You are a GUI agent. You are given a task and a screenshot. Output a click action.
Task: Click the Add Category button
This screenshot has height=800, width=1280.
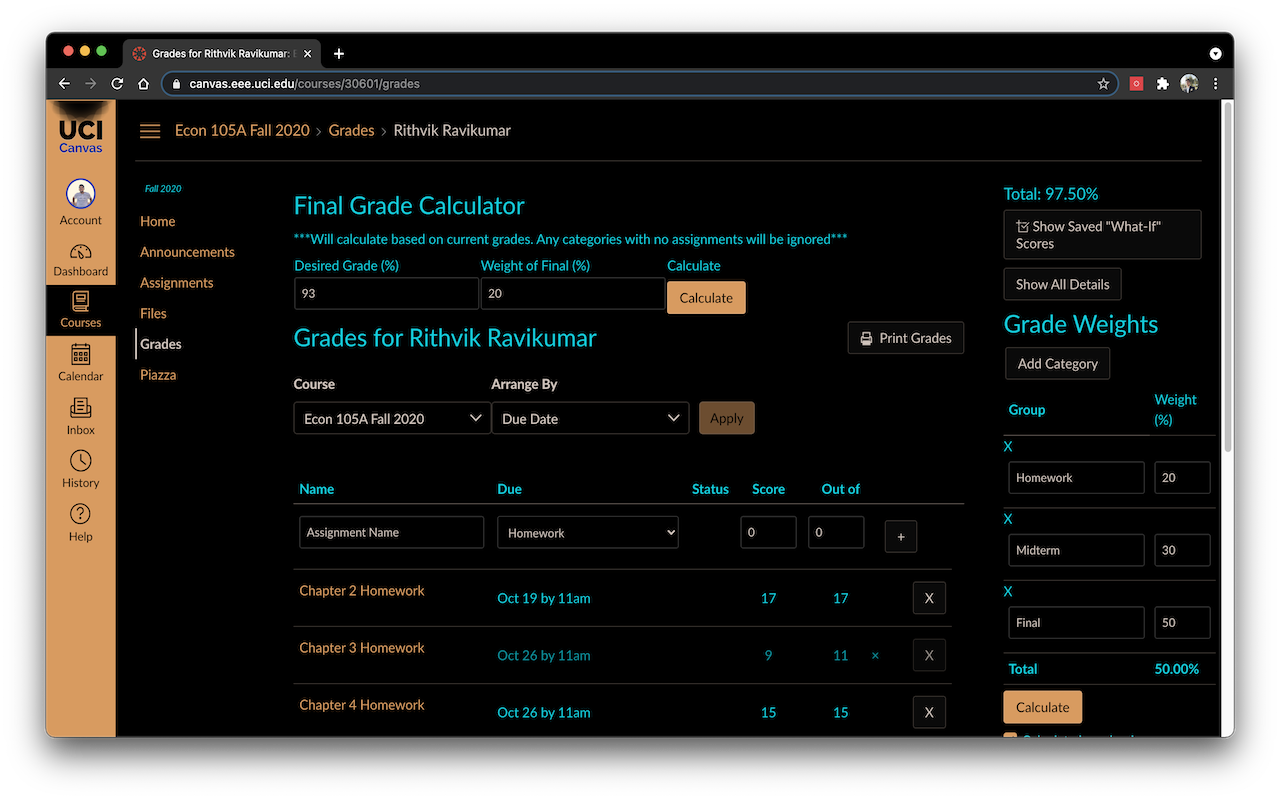(x=1057, y=363)
